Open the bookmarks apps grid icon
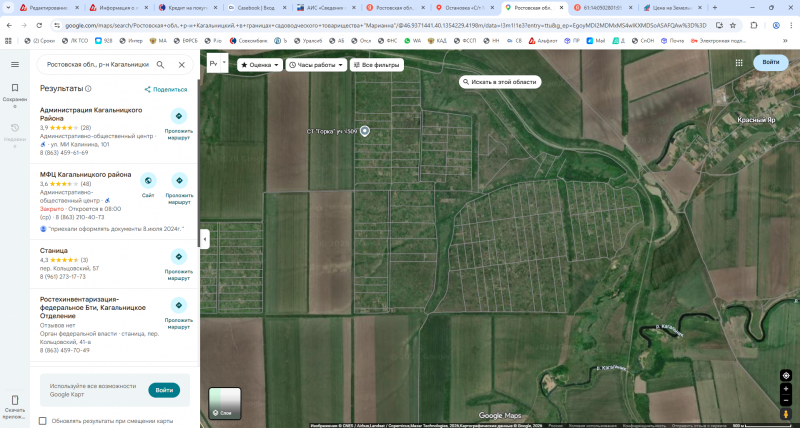Image resolution: width=800 pixels, height=428 pixels. (7, 40)
